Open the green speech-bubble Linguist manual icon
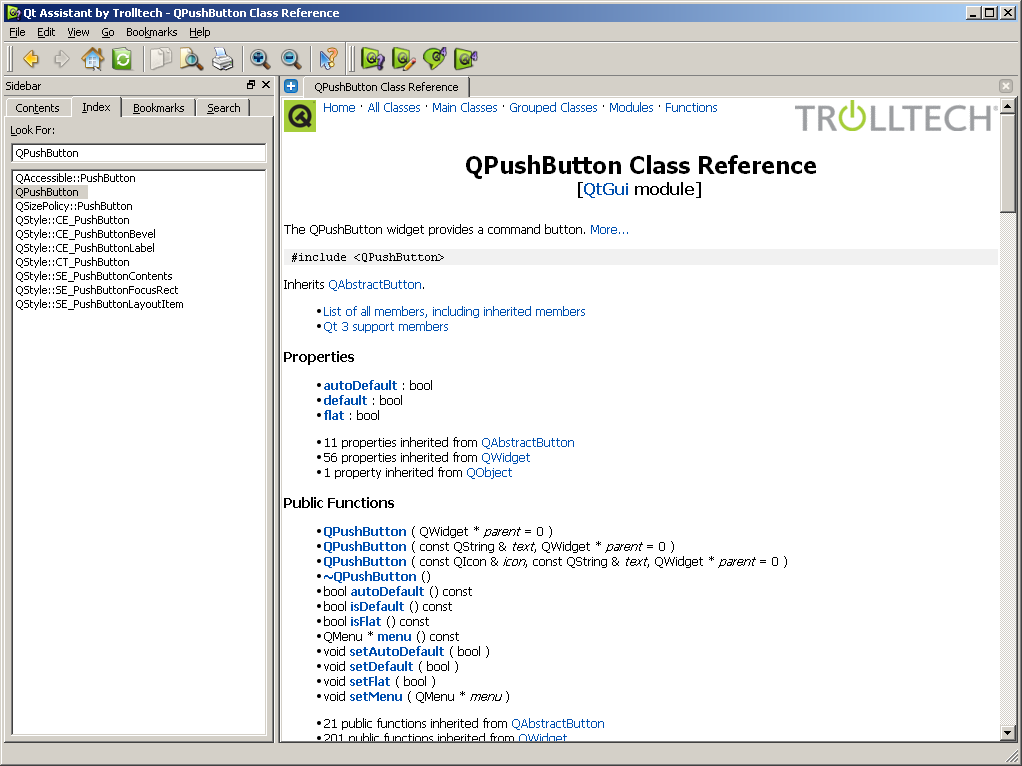Screen dimensions: 1022x766 [435, 59]
